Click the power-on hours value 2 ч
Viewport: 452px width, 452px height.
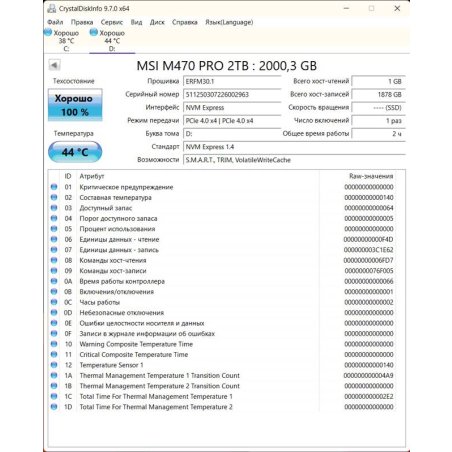[379, 134]
